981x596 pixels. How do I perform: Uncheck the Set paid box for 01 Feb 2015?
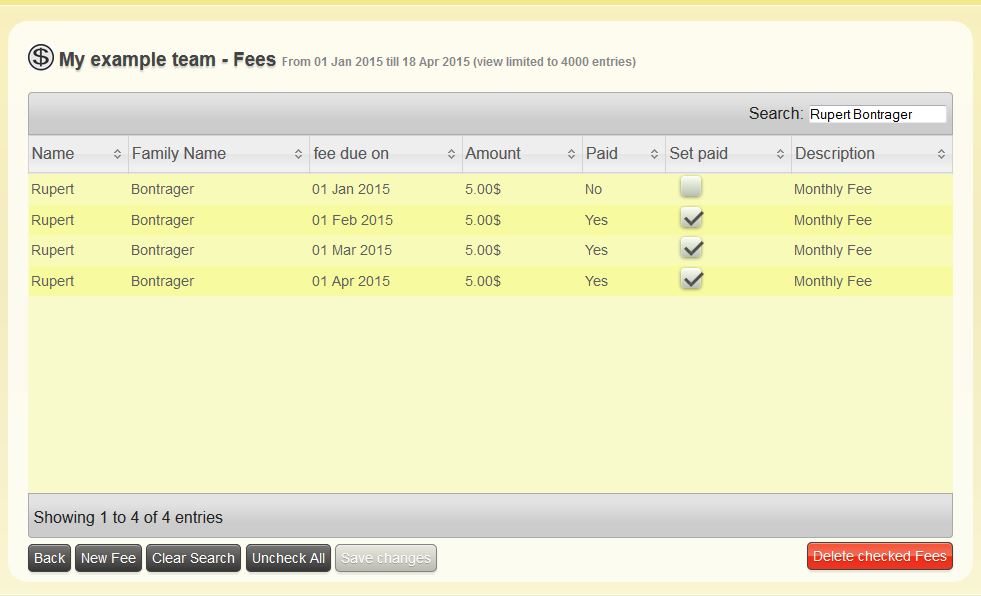coord(690,217)
